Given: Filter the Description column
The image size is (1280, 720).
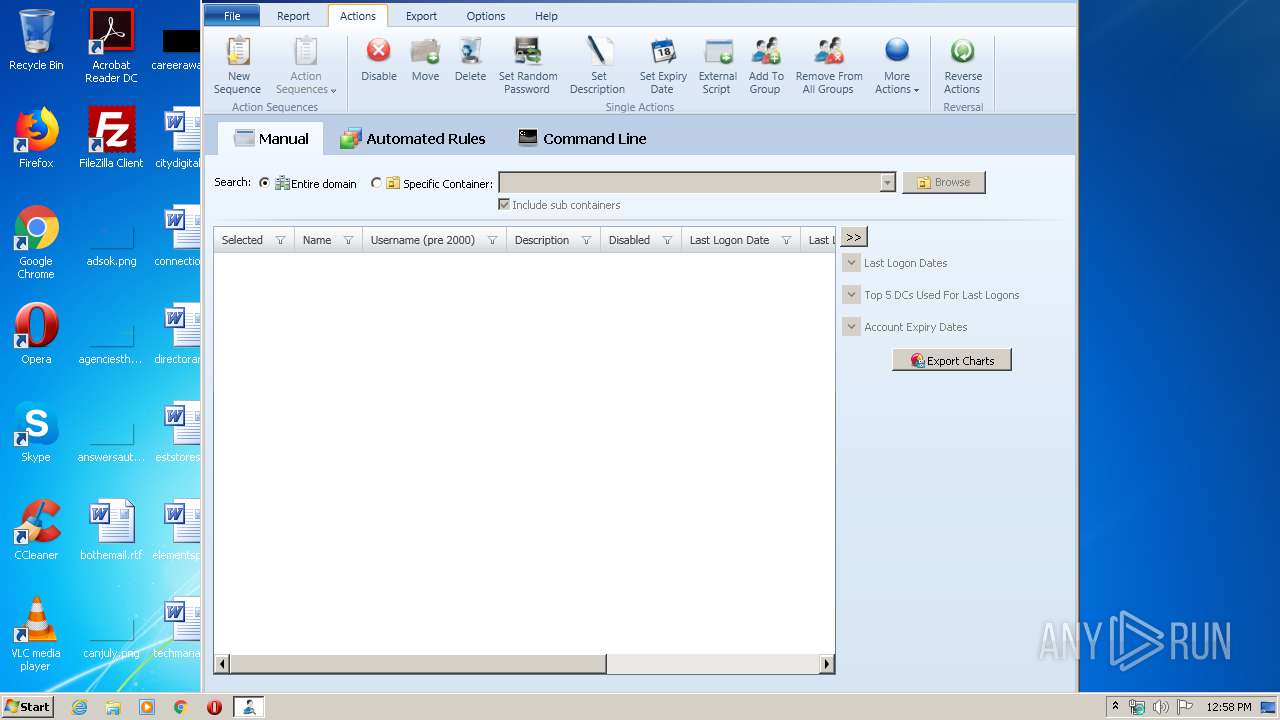Looking at the screenshot, I should [x=586, y=240].
